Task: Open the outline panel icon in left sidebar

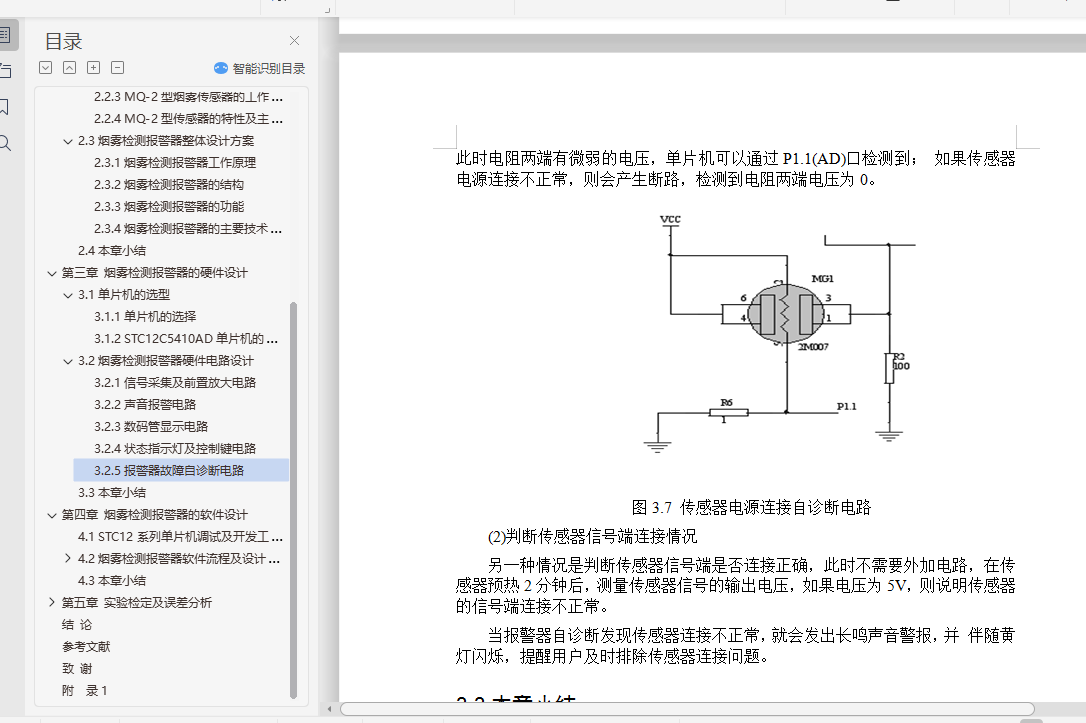Action: pos(6,35)
